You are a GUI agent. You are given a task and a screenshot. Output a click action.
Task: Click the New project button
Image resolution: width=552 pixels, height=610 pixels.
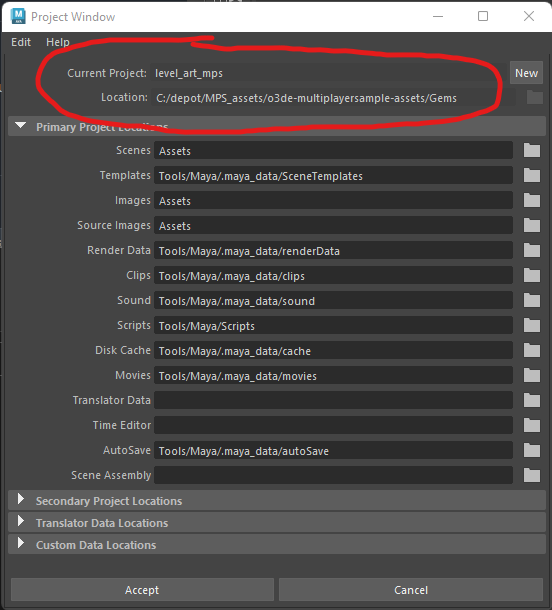[x=526, y=73]
